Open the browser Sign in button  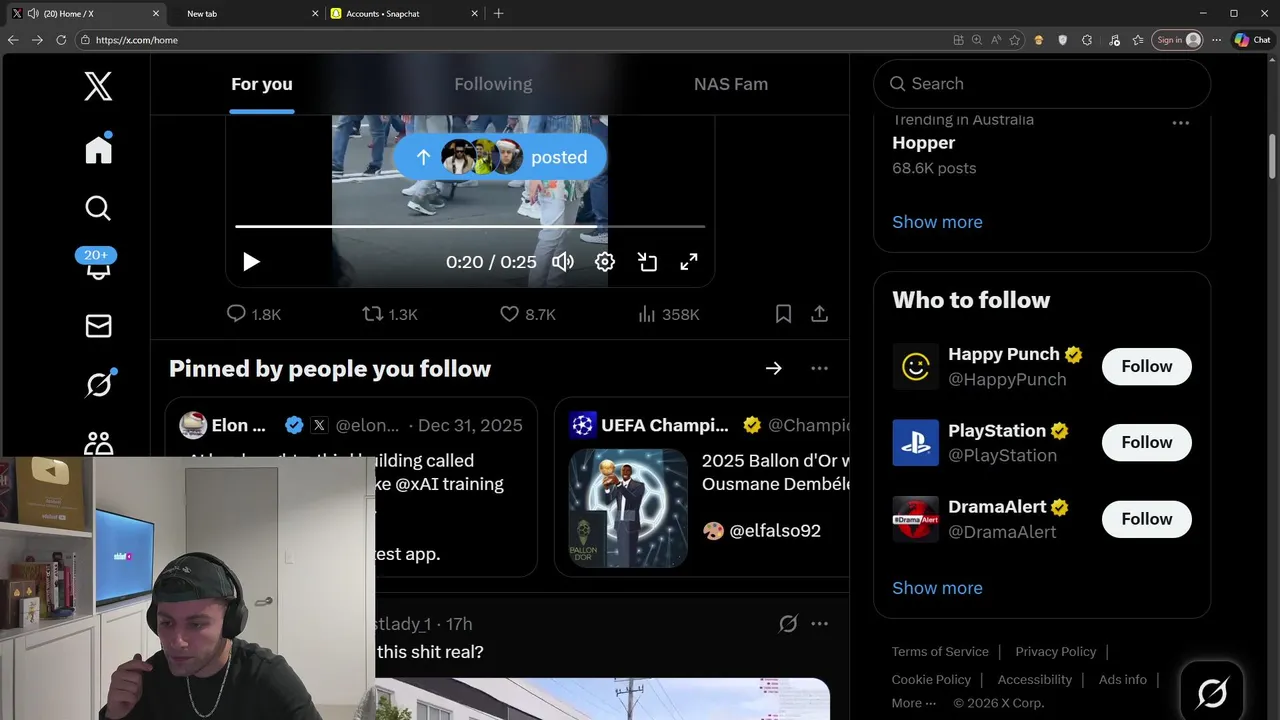(x=1178, y=40)
